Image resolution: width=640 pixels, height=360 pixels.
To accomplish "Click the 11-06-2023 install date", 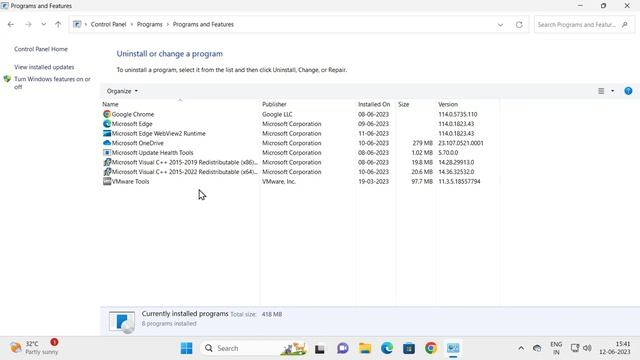I will click(x=373, y=133).
